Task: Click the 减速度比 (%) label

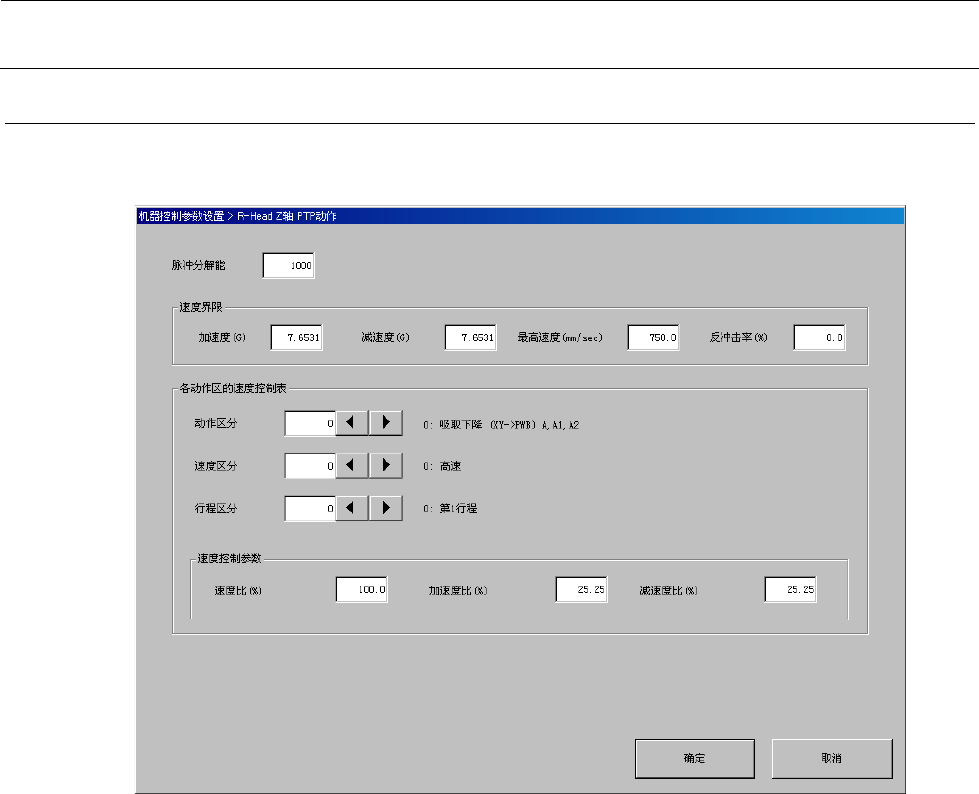Action: pyautogui.click(x=668, y=591)
